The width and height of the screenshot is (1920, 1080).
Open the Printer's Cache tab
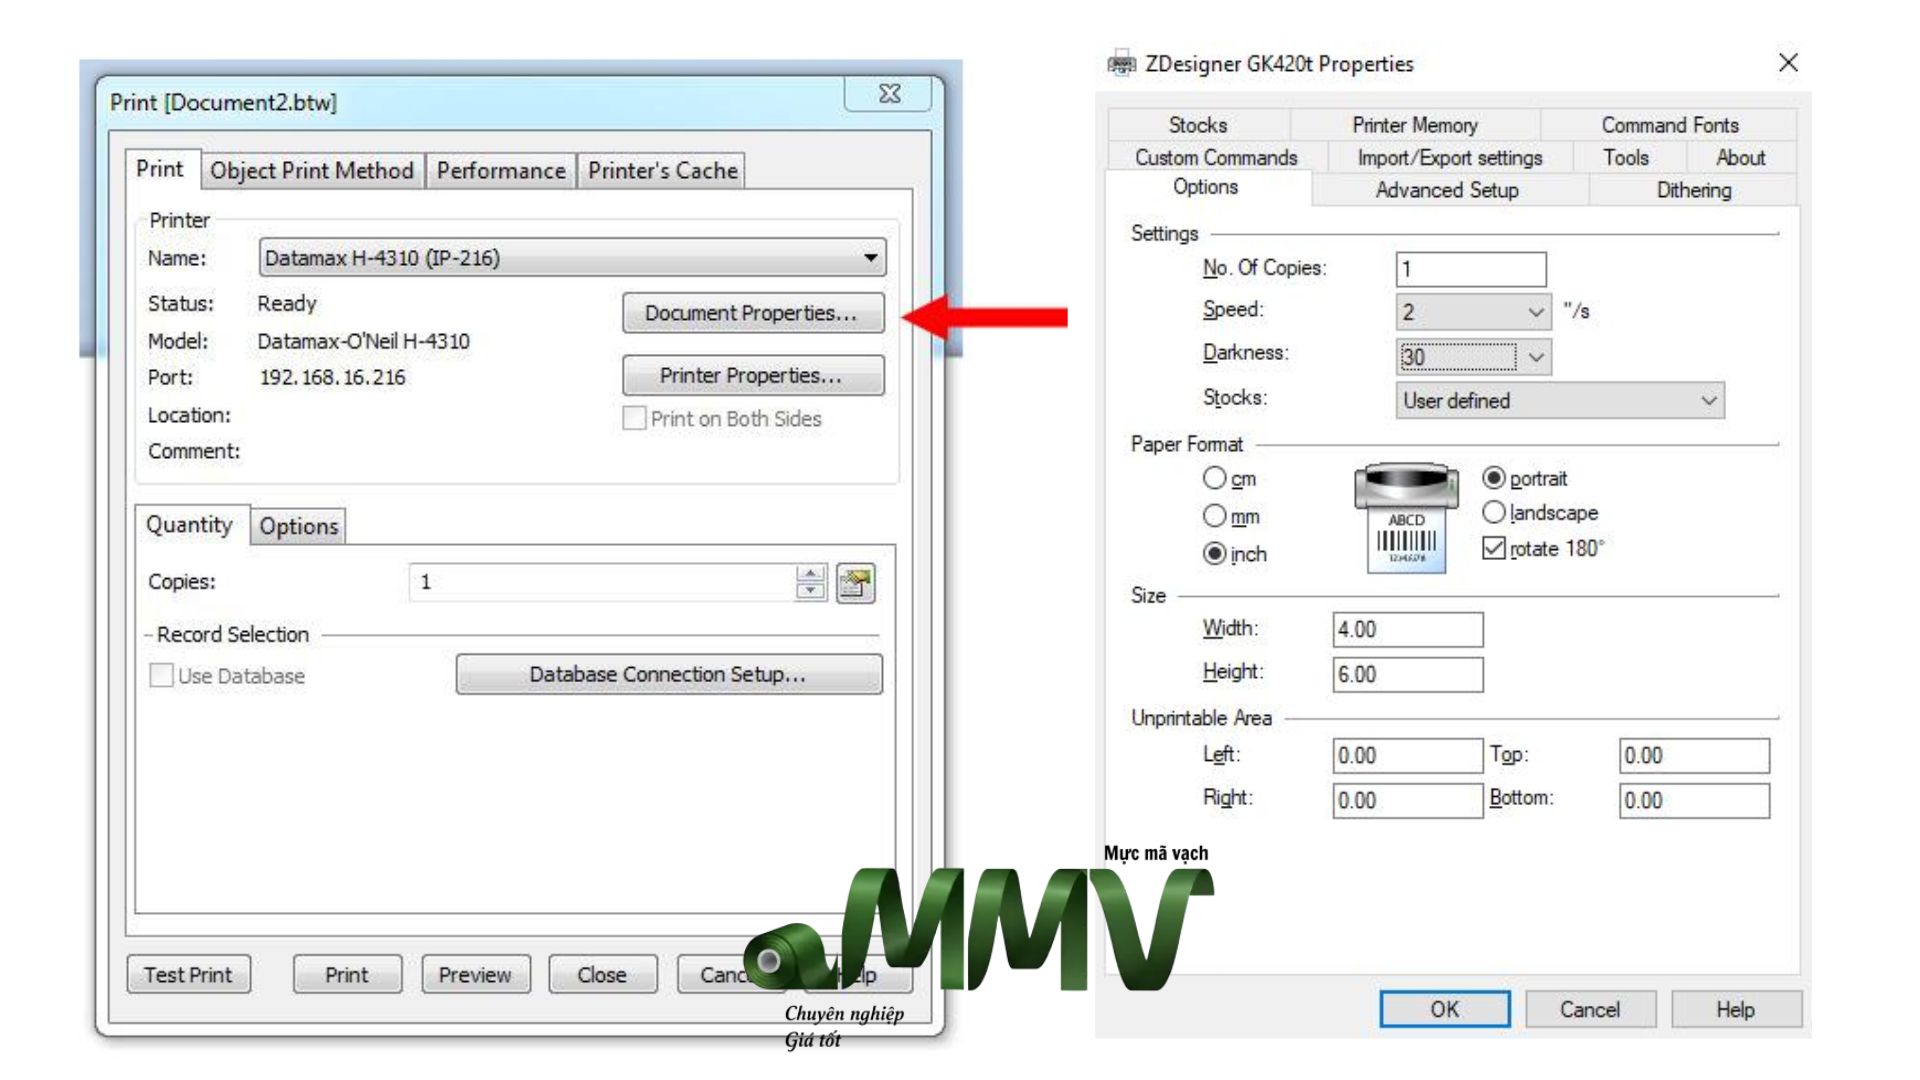(x=662, y=171)
